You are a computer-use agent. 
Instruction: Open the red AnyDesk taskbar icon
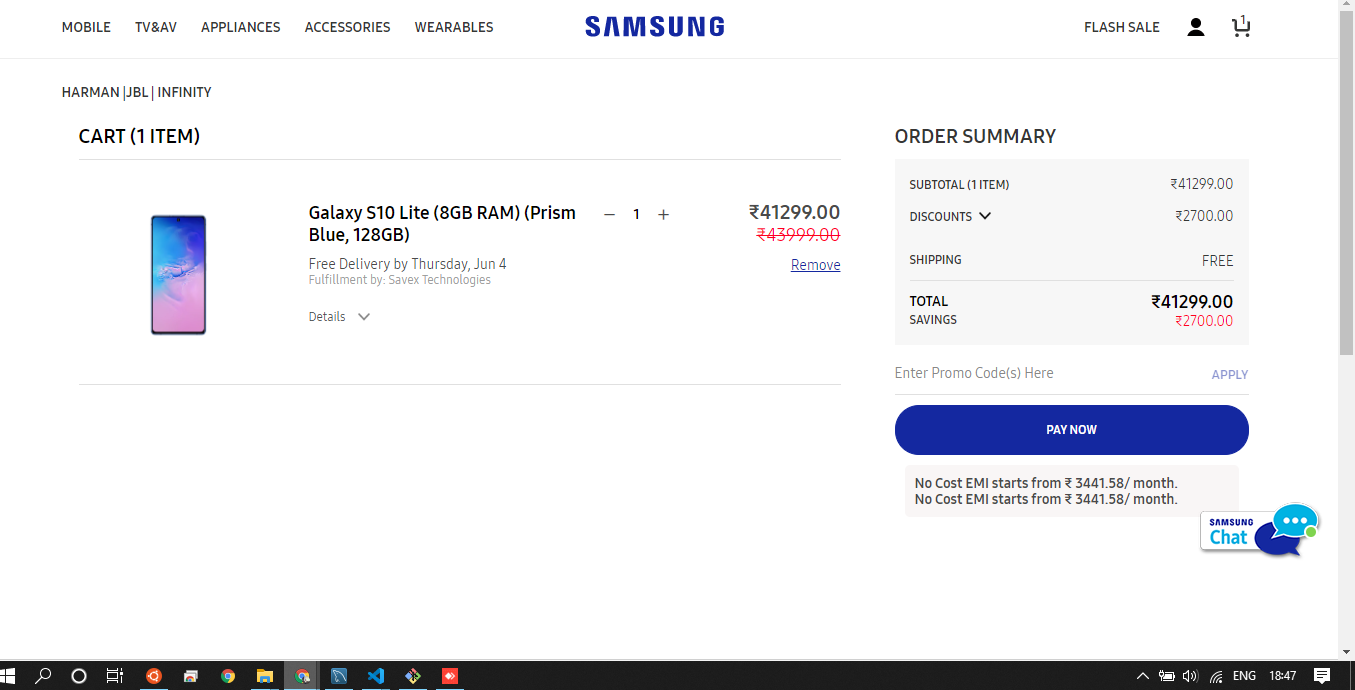tap(450, 676)
